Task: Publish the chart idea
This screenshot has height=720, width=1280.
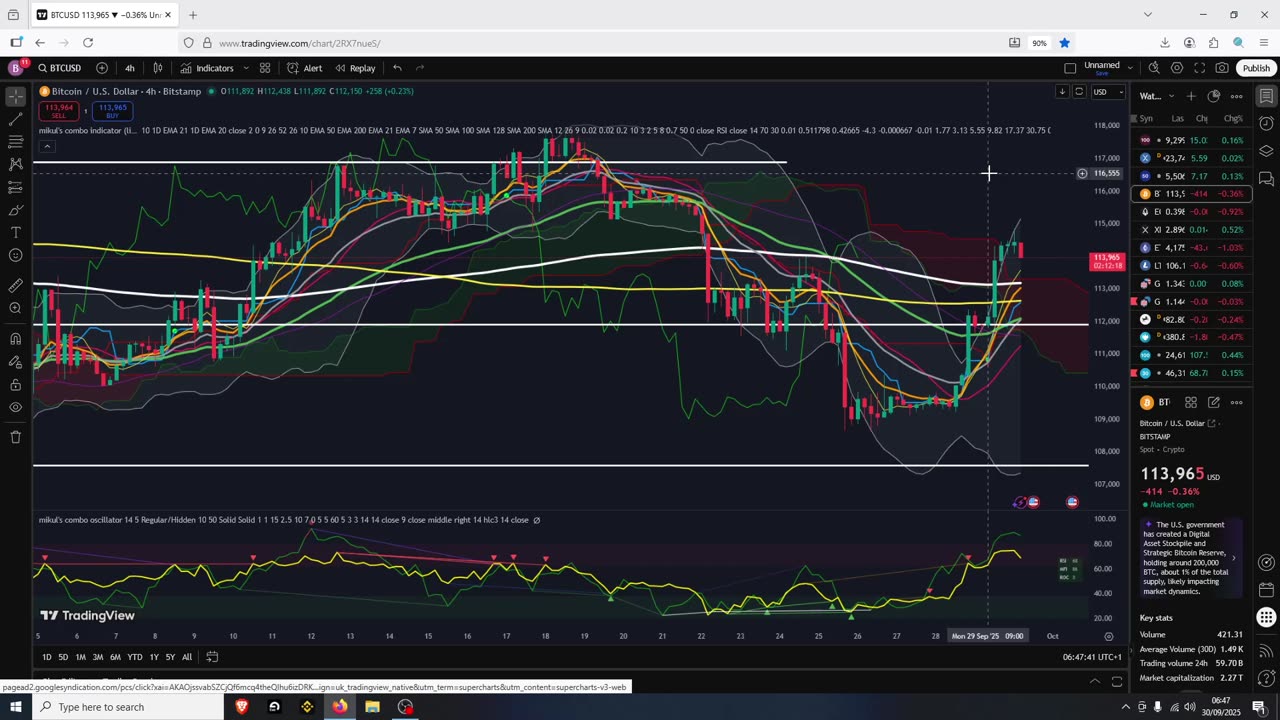Action: [1256, 68]
